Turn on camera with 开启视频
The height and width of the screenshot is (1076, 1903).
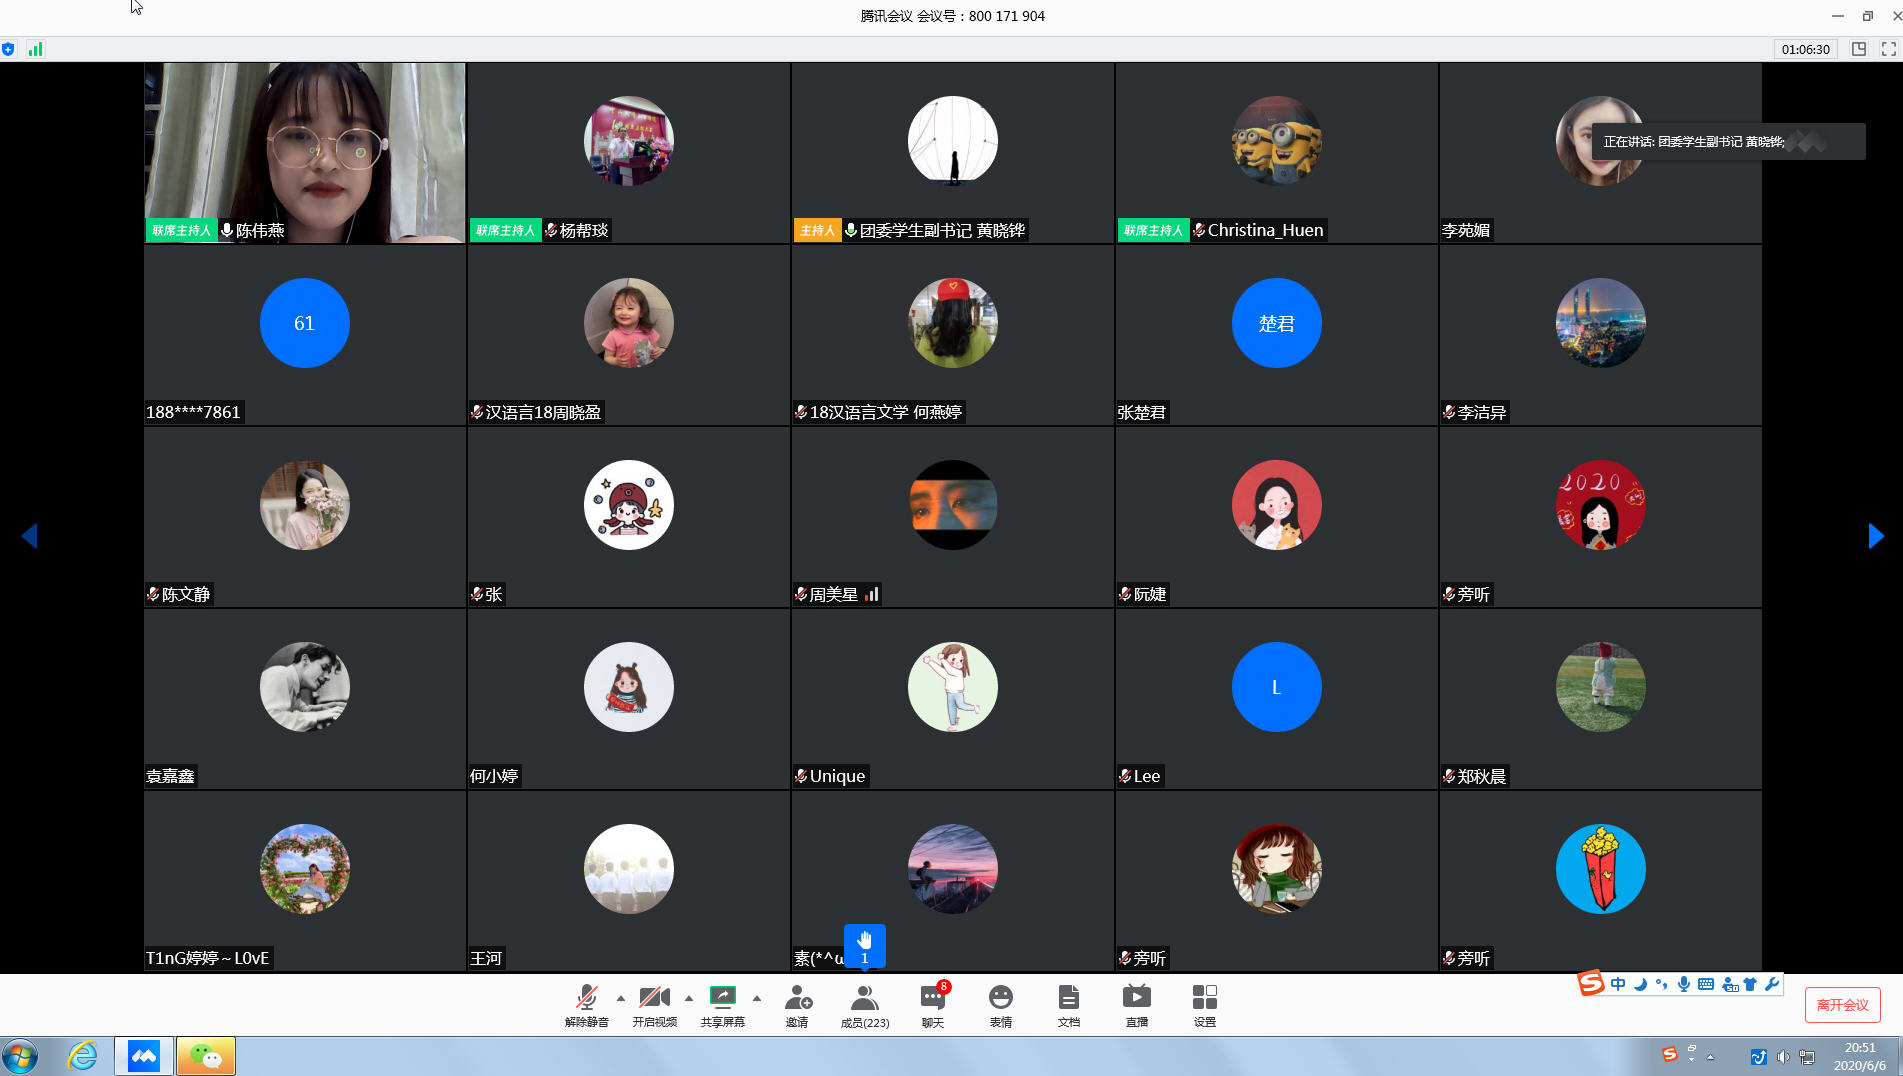click(x=654, y=1004)
